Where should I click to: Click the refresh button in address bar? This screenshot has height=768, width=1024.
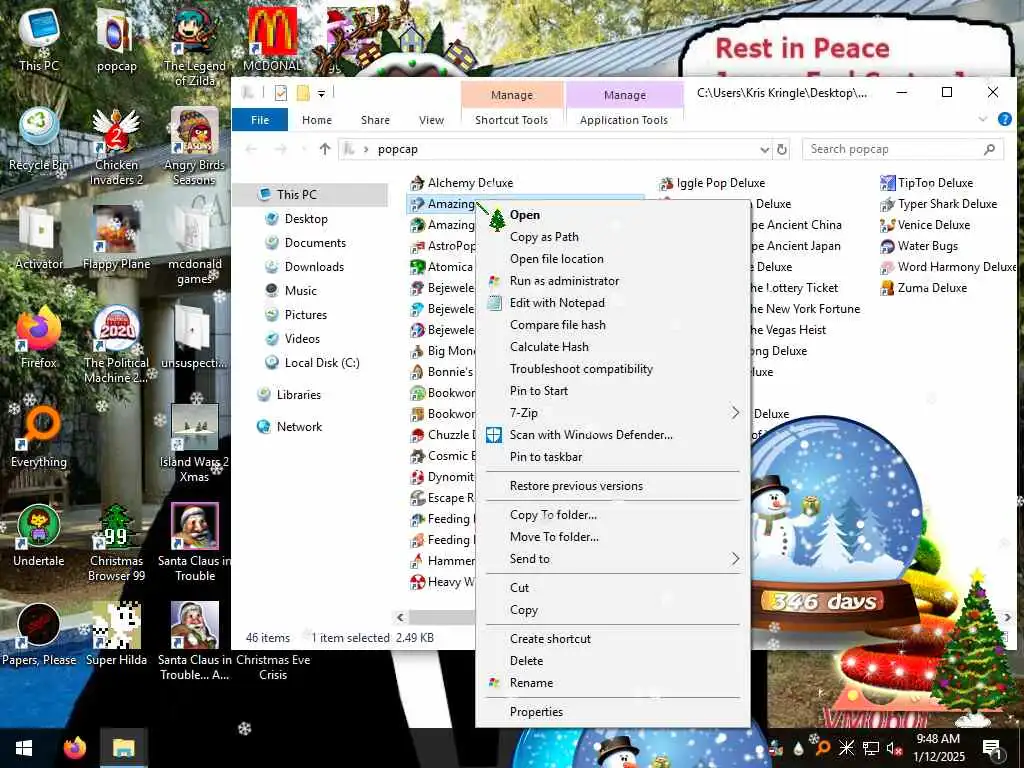pyautogui.click(x=781, y=149)
